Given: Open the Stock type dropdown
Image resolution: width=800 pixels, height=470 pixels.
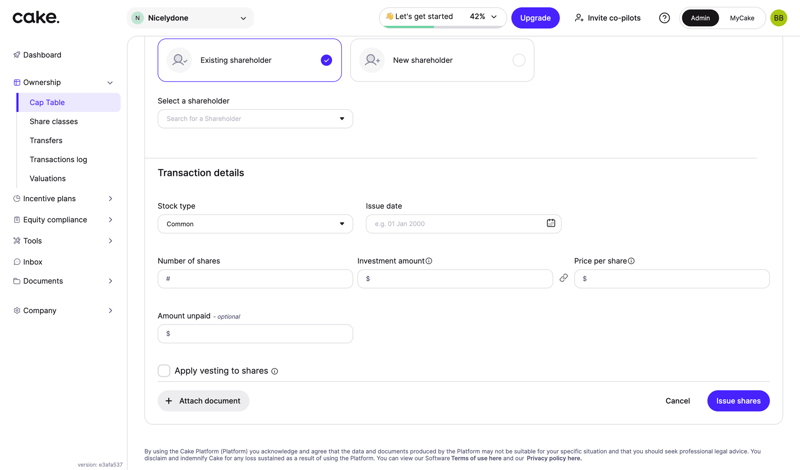Looking at the screenshot, I should coord(255,224).
